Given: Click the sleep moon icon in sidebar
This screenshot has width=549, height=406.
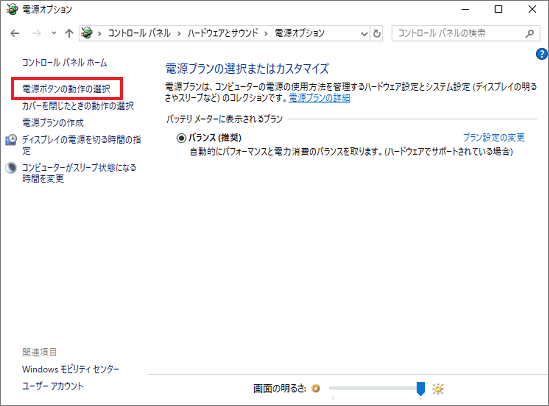Looking at the screenshot, I should pos(11,168).
